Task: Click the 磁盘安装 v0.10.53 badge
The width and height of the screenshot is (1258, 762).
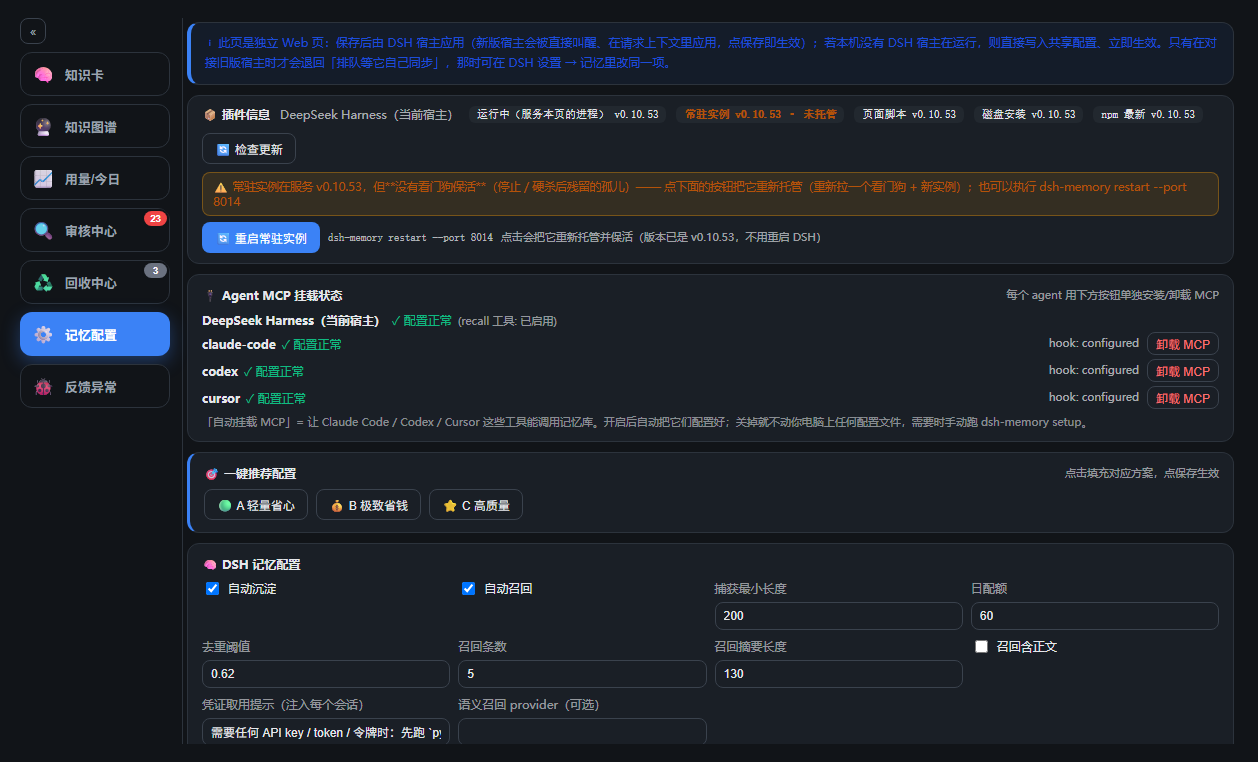Action: tap(1029, 114)
